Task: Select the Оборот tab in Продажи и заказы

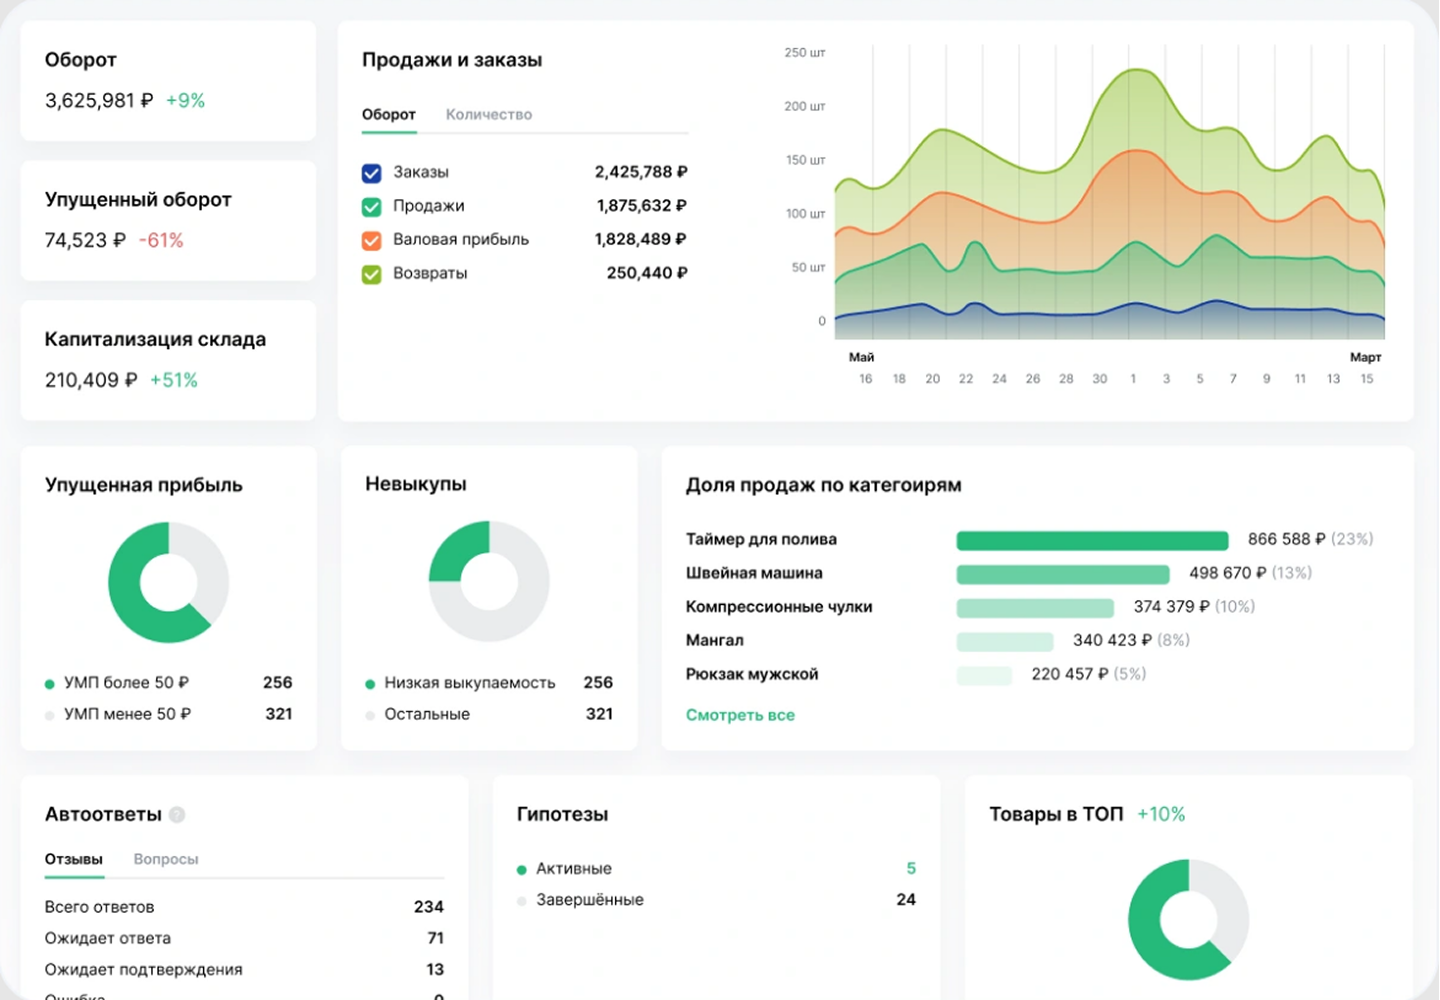Action: pyautogui.click(x=388, y=114)
